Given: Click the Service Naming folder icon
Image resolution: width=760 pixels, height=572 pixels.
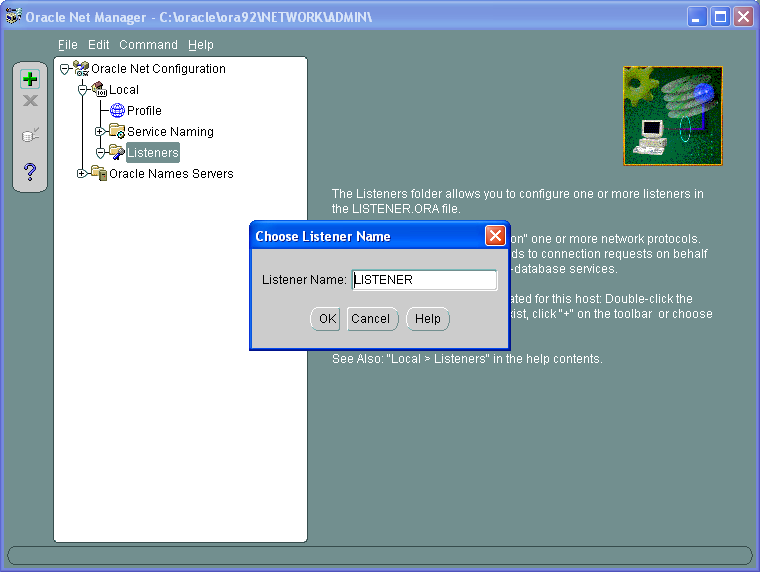Looking at the screenshot, I should tap(117, 131).
